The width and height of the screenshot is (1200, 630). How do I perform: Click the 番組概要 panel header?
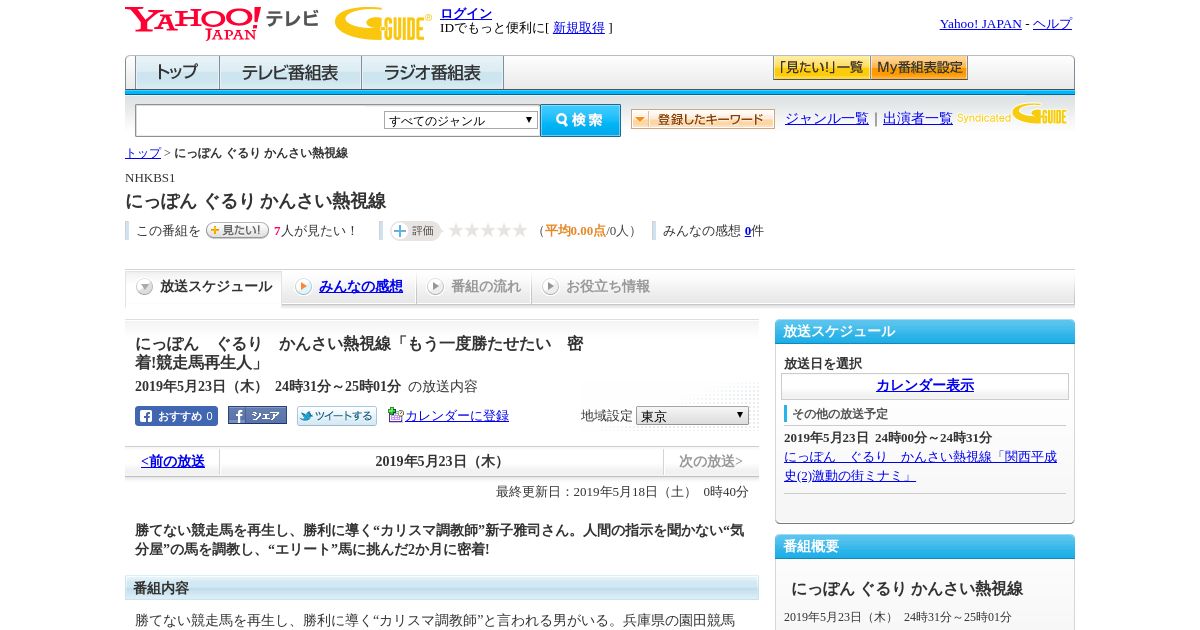click(925, 547)
